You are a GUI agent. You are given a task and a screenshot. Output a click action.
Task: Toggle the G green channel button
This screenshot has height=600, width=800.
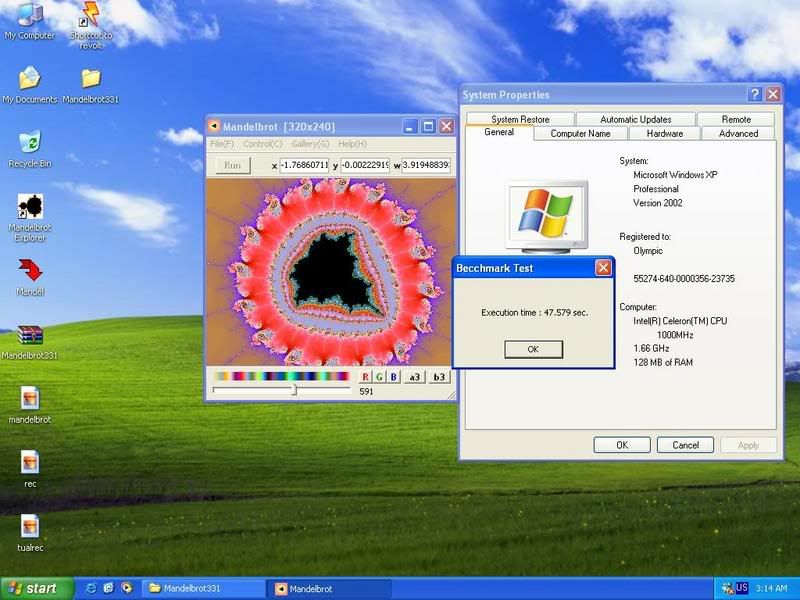click(380, 377)
